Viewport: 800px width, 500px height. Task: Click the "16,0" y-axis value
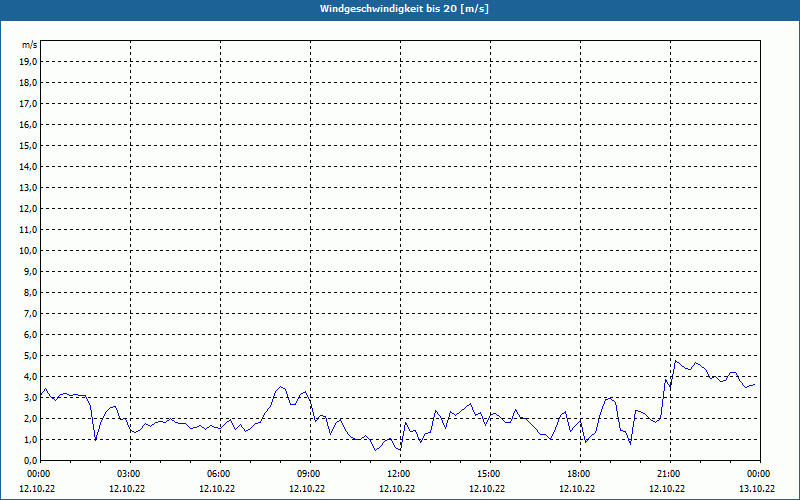point(28,124)
